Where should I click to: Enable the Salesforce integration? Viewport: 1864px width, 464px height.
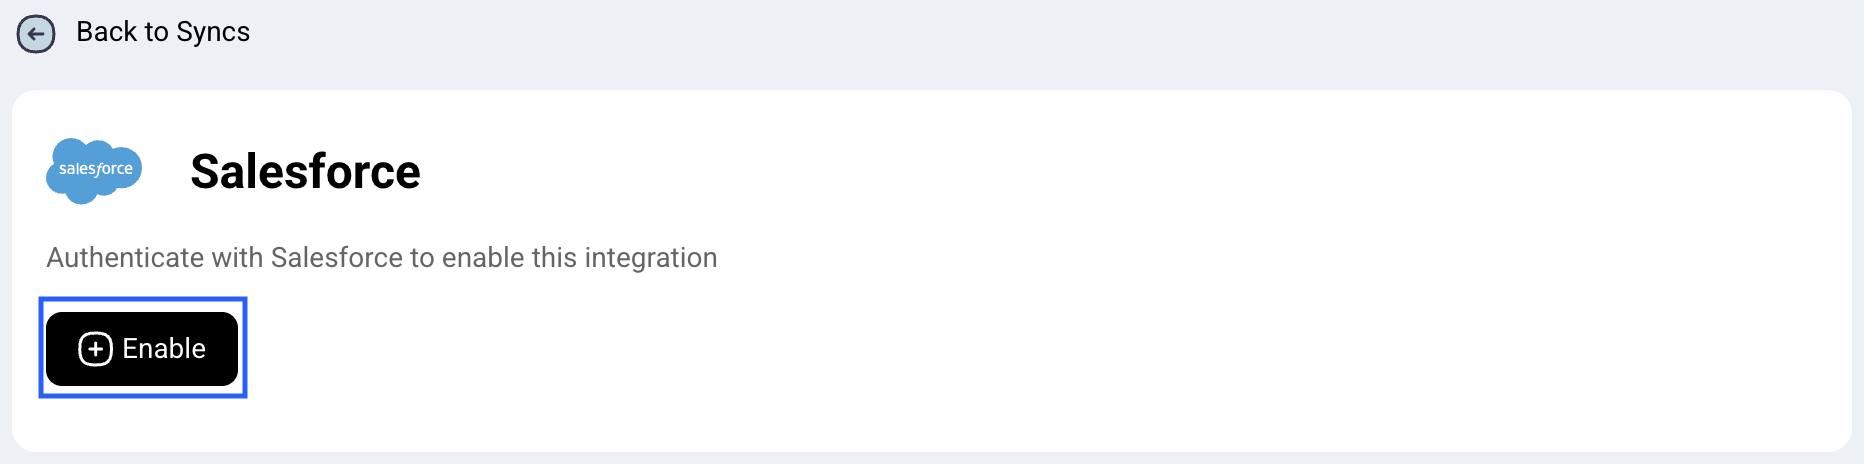point(142,349)
